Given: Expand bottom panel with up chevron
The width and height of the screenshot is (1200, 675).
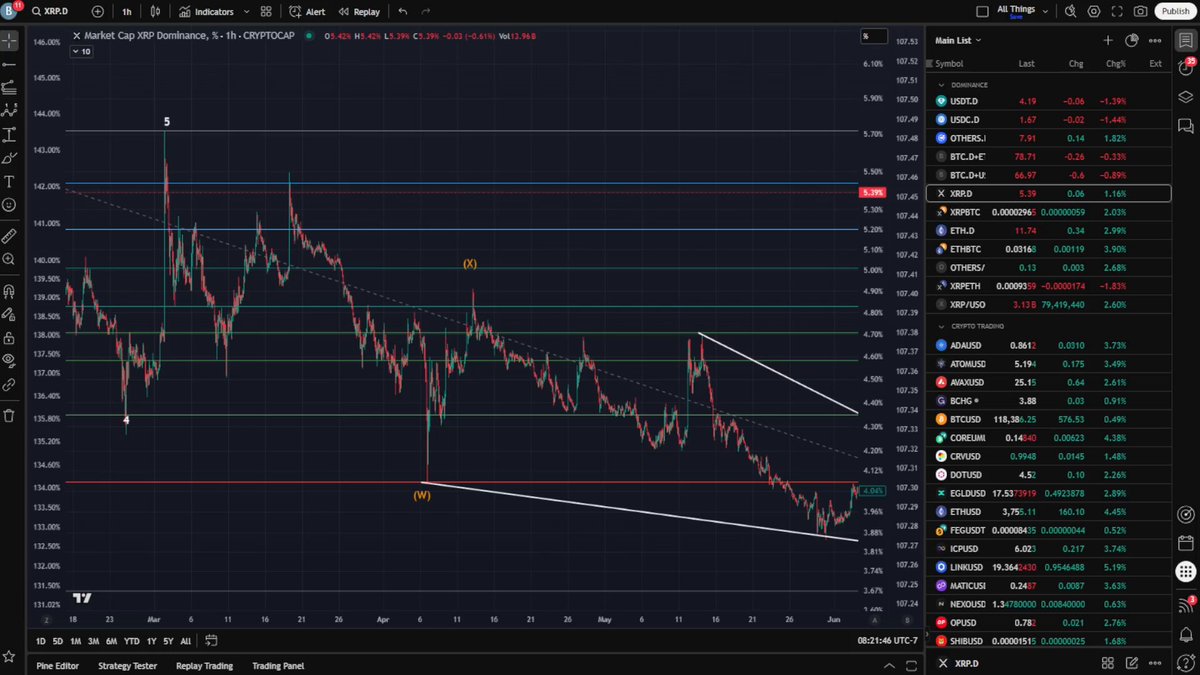Looking at the screenshot, I should pos(888,665).
